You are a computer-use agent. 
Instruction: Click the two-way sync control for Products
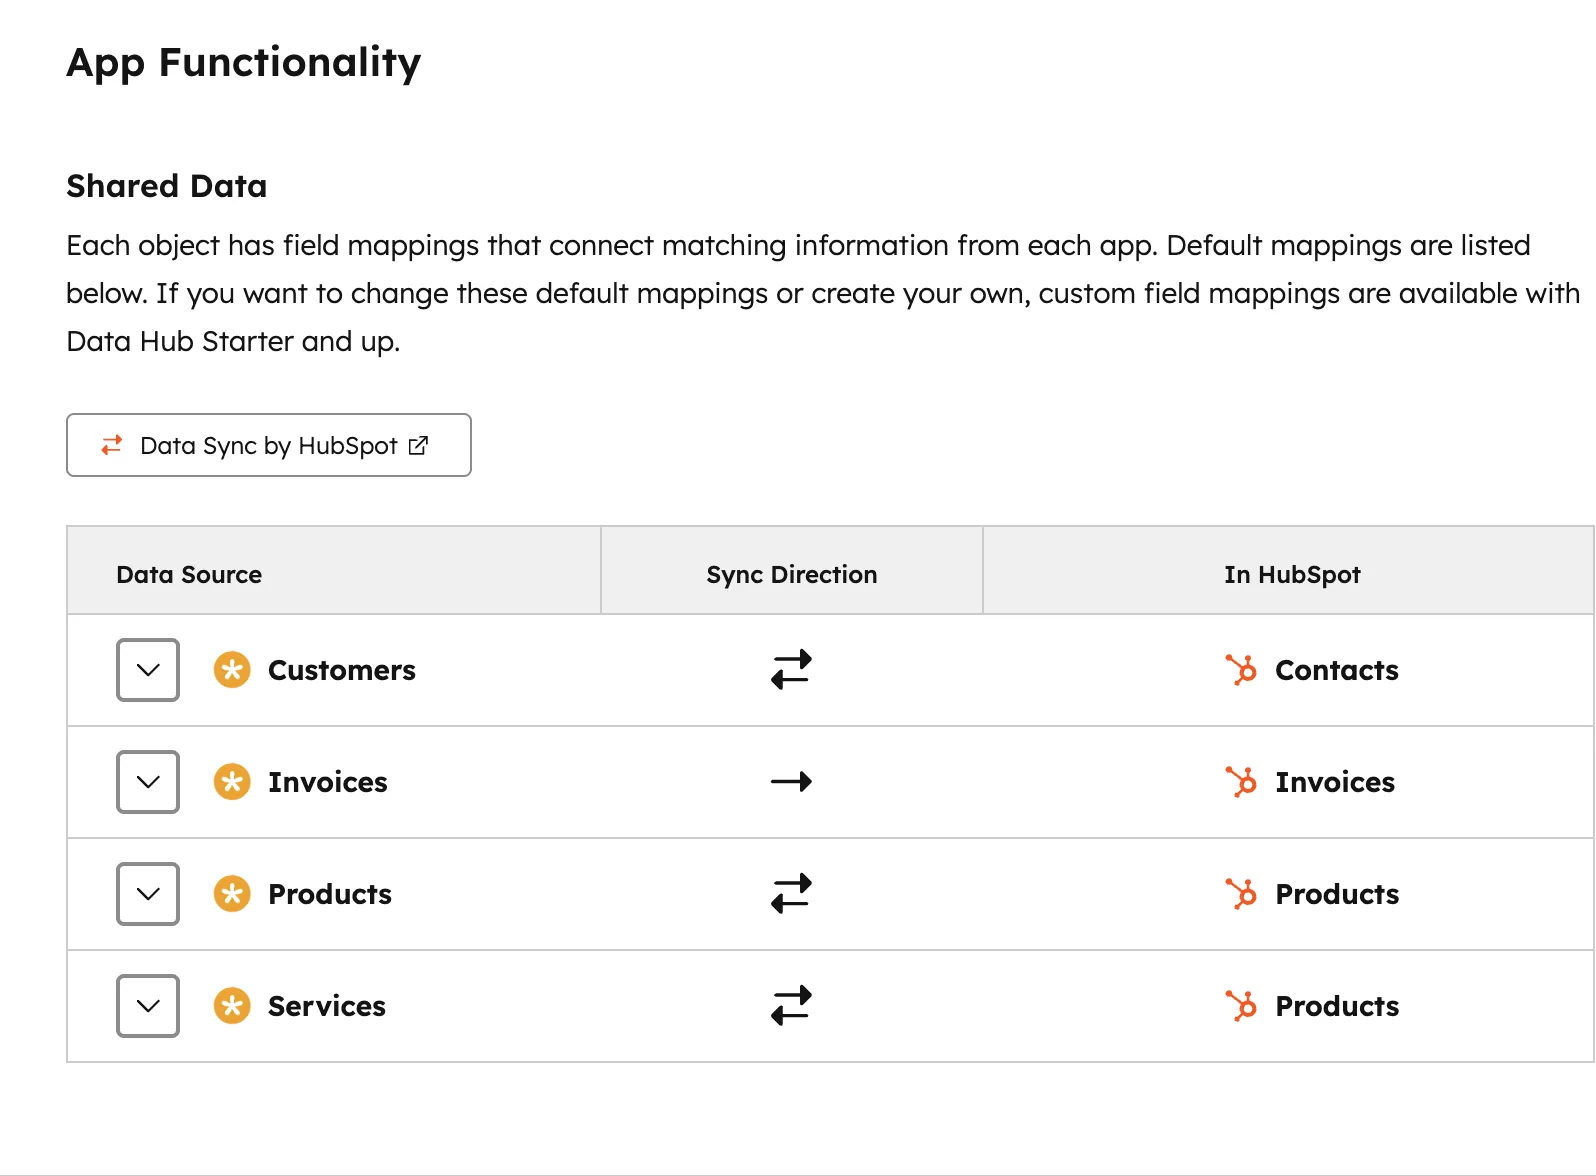click(791, 894)
